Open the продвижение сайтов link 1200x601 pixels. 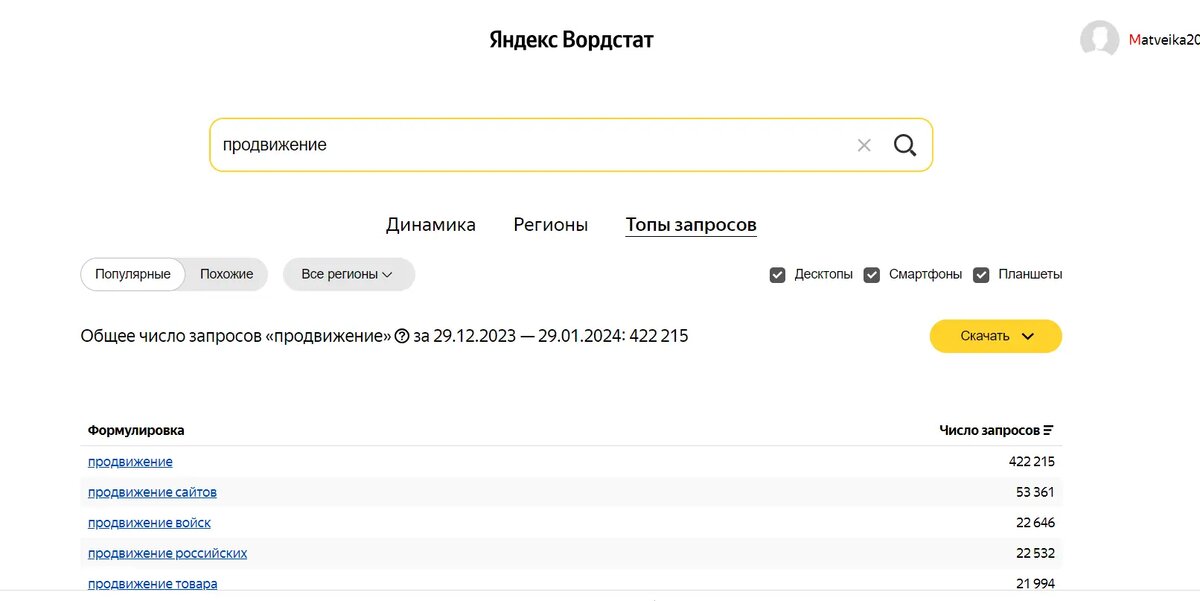pyautogui.click(x=152, y=492)
